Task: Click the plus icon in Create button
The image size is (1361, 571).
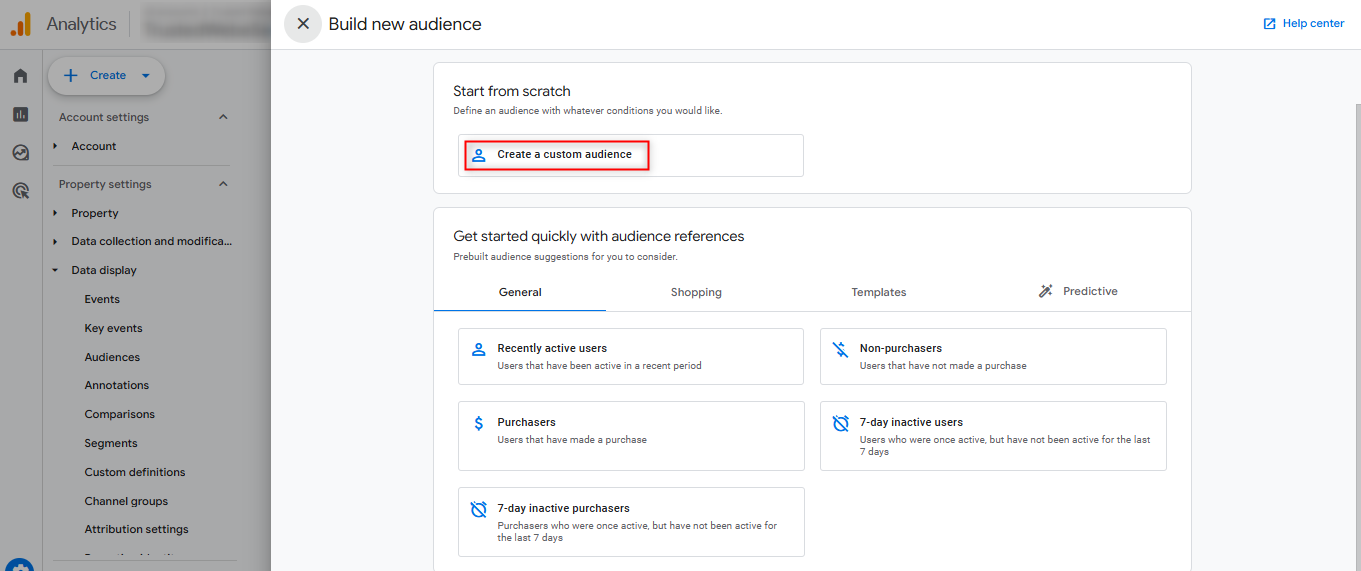Action: [70, 75]
